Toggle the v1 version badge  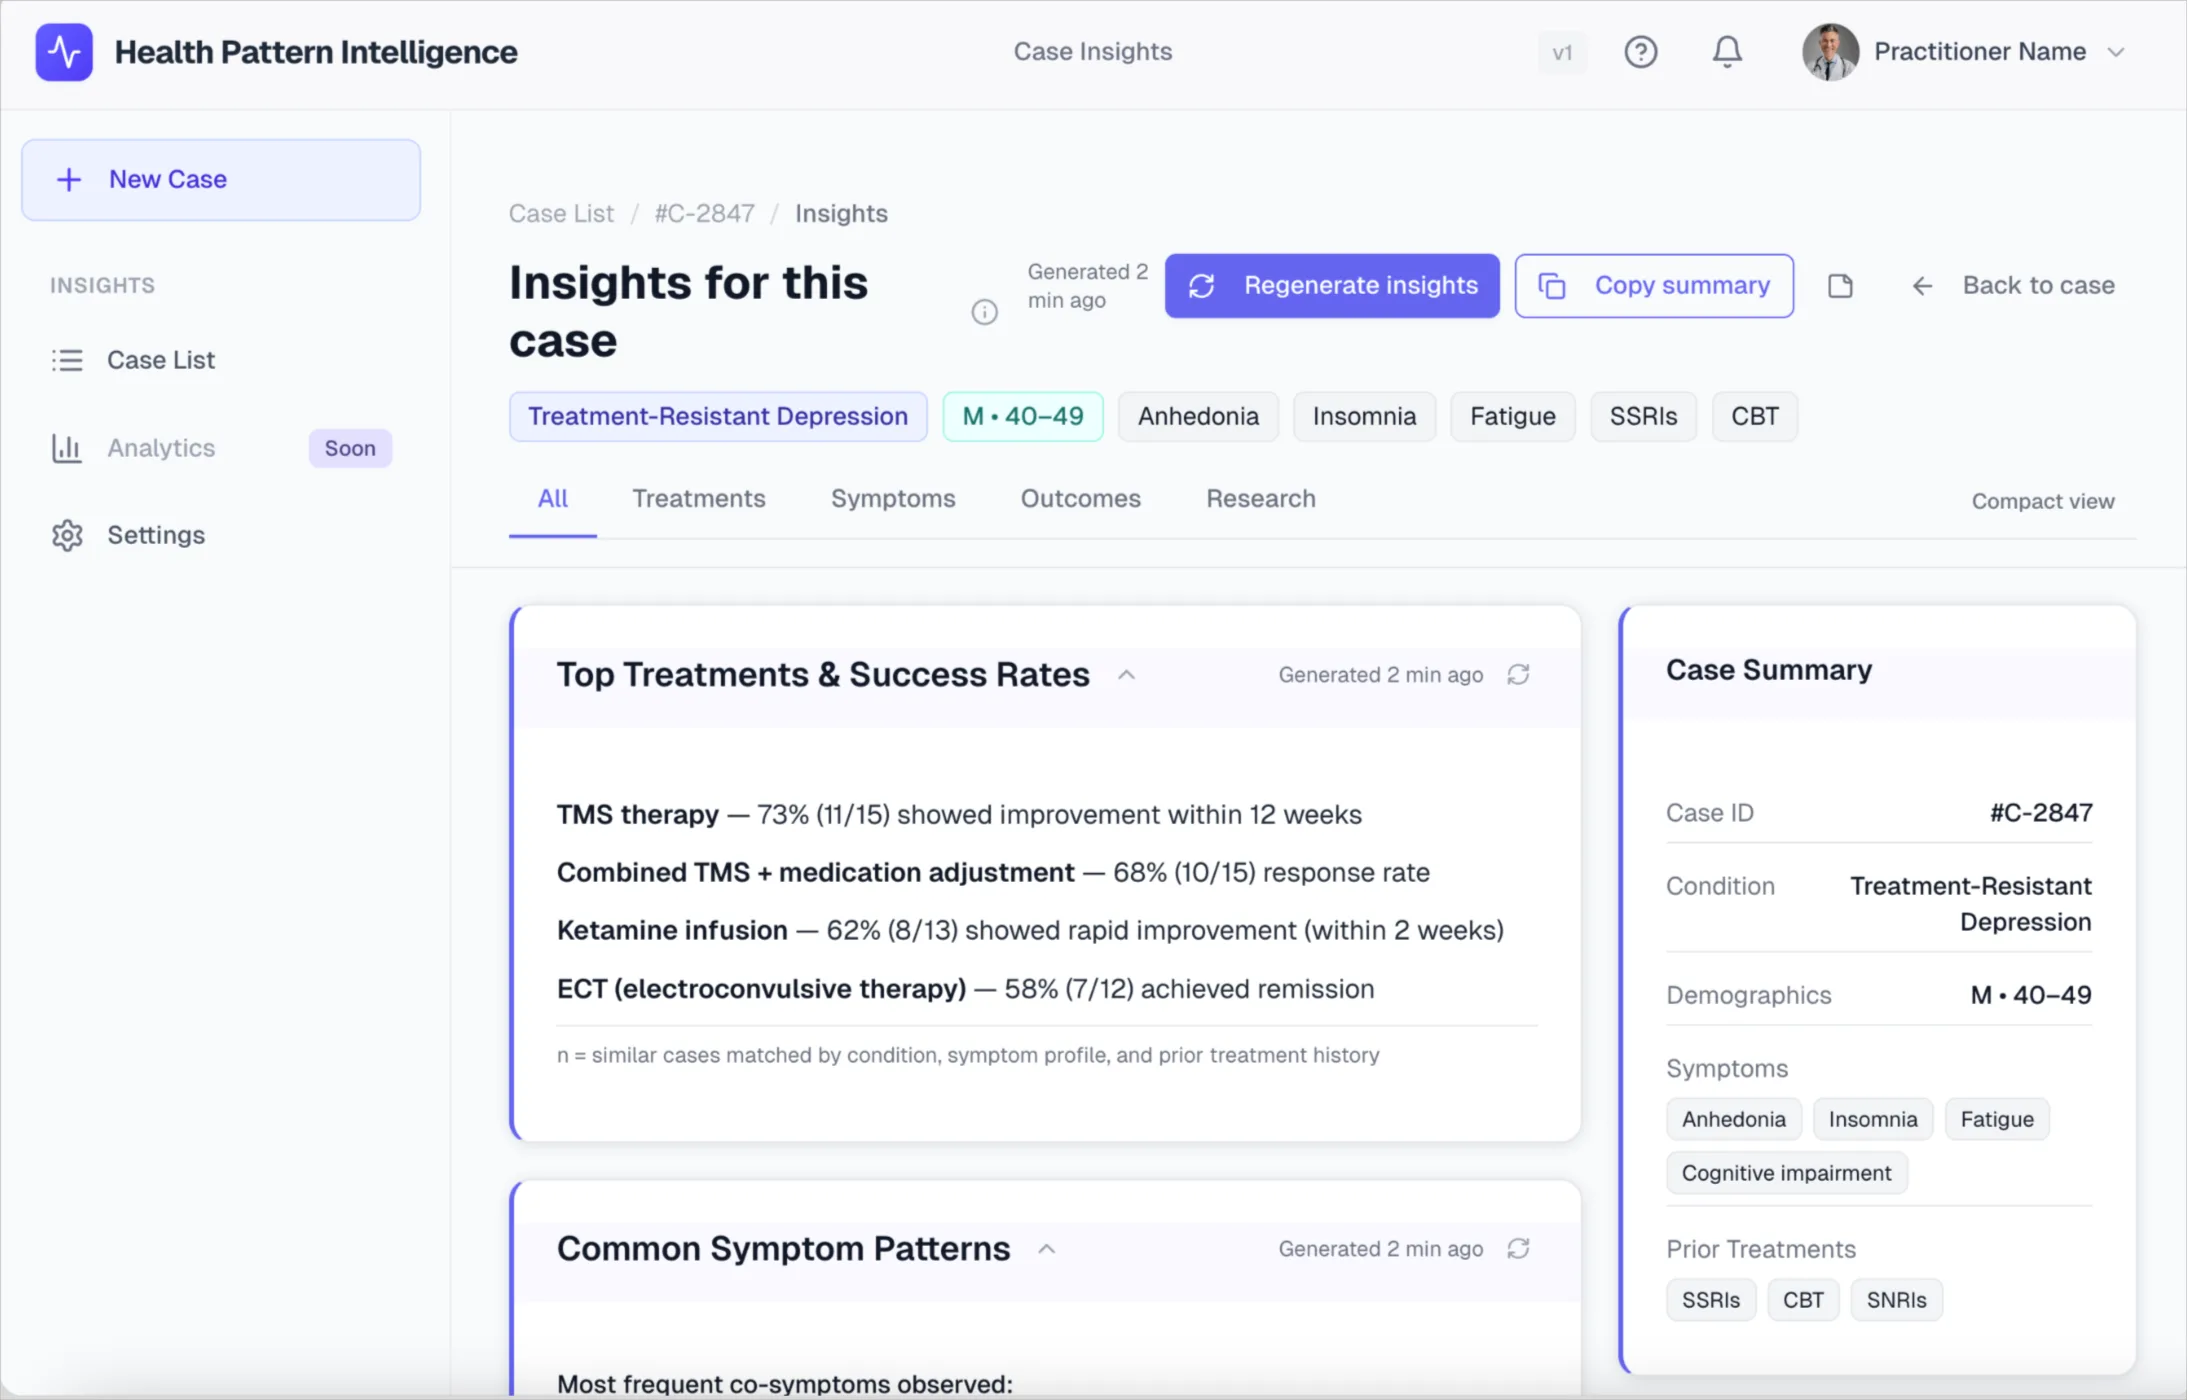[x=1562, y=52]
